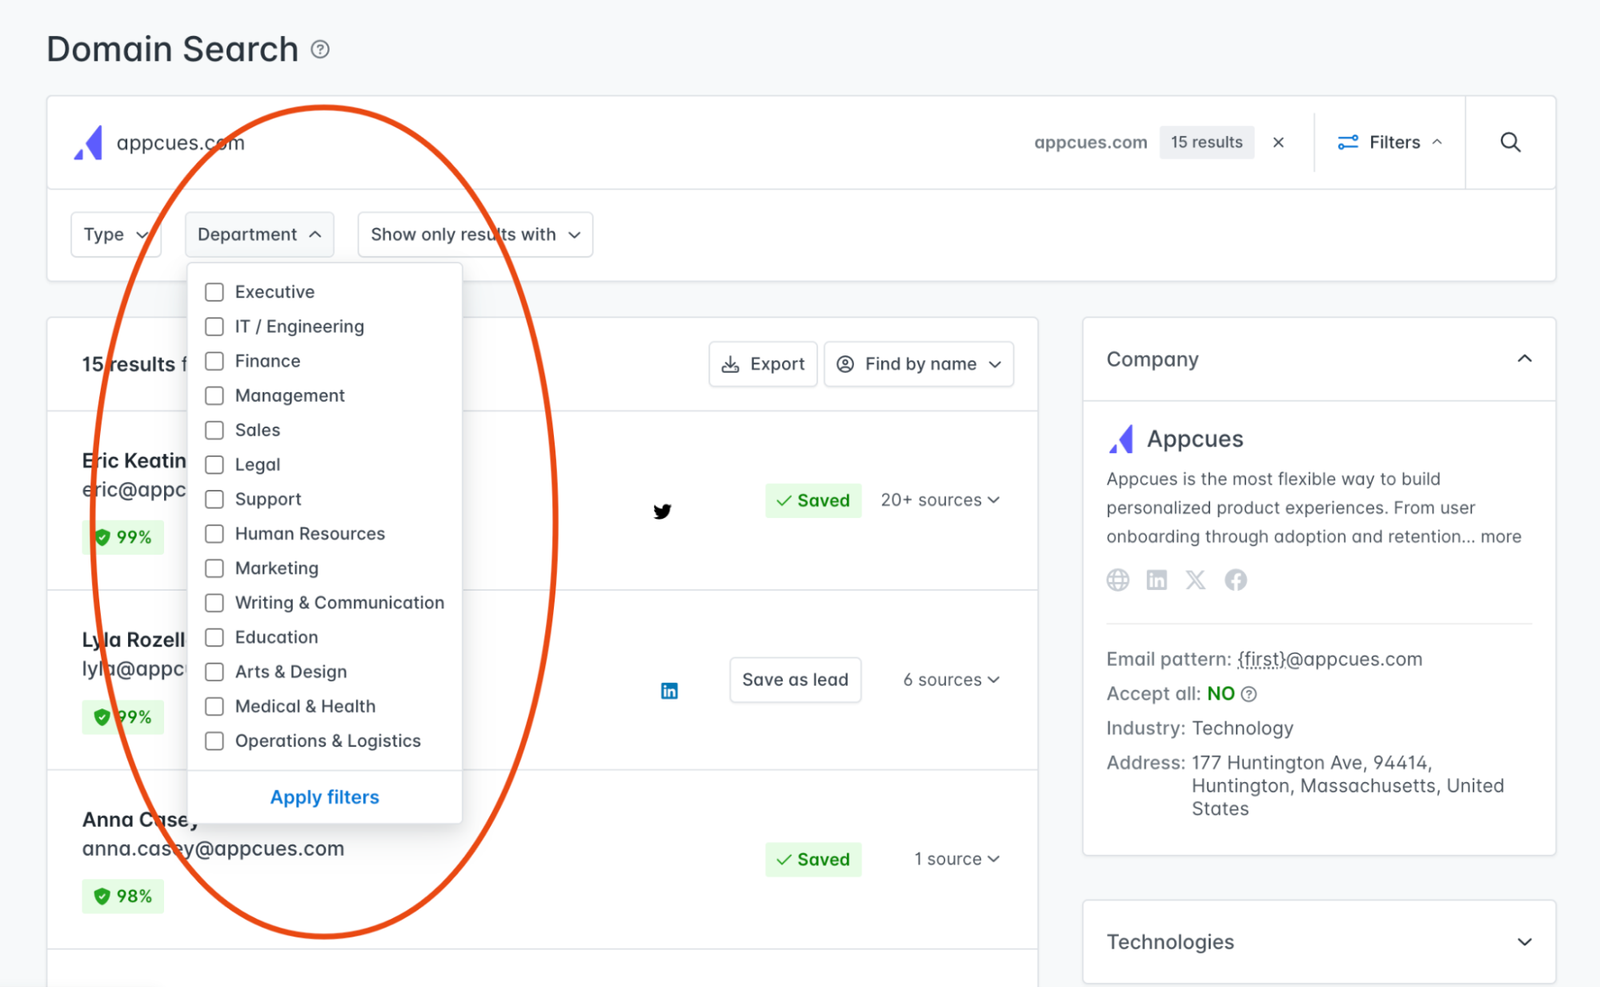Expand the 20+ sources dropdown on Eric's row
Screen dimensions: 1600x987
click(939, 500)
